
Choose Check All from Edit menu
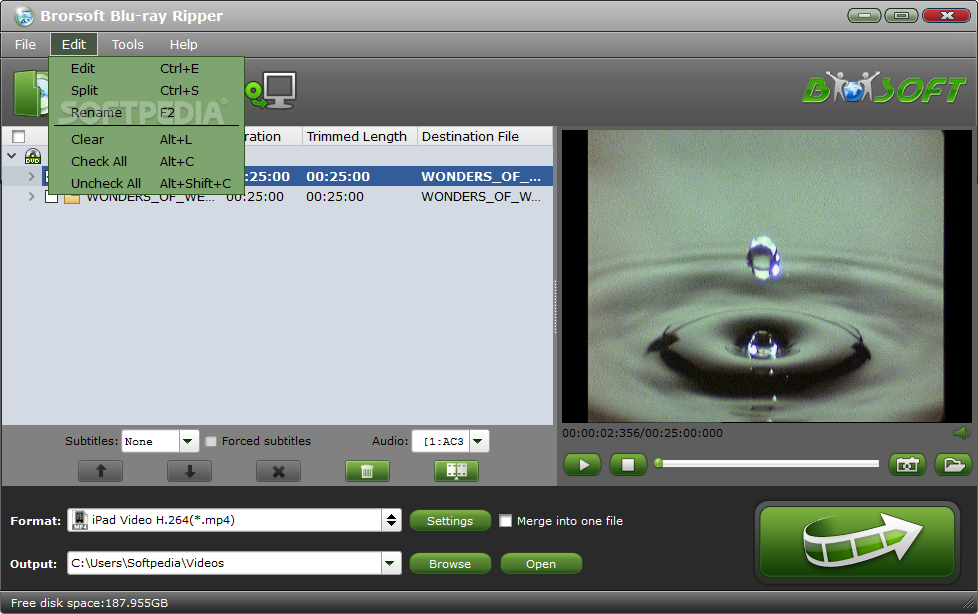[147, 162]
